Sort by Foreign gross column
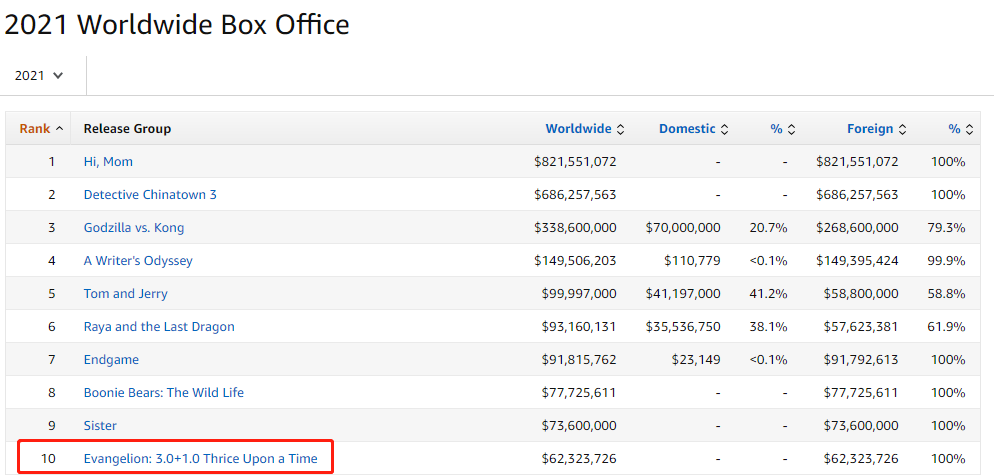The width and height of the screenshot is (994, 475). 876,129
